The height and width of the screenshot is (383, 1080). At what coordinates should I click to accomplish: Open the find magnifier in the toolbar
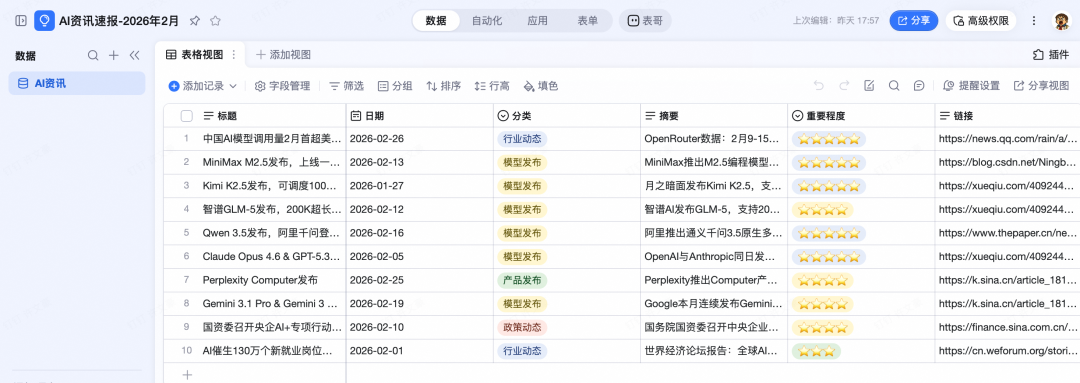894,86
